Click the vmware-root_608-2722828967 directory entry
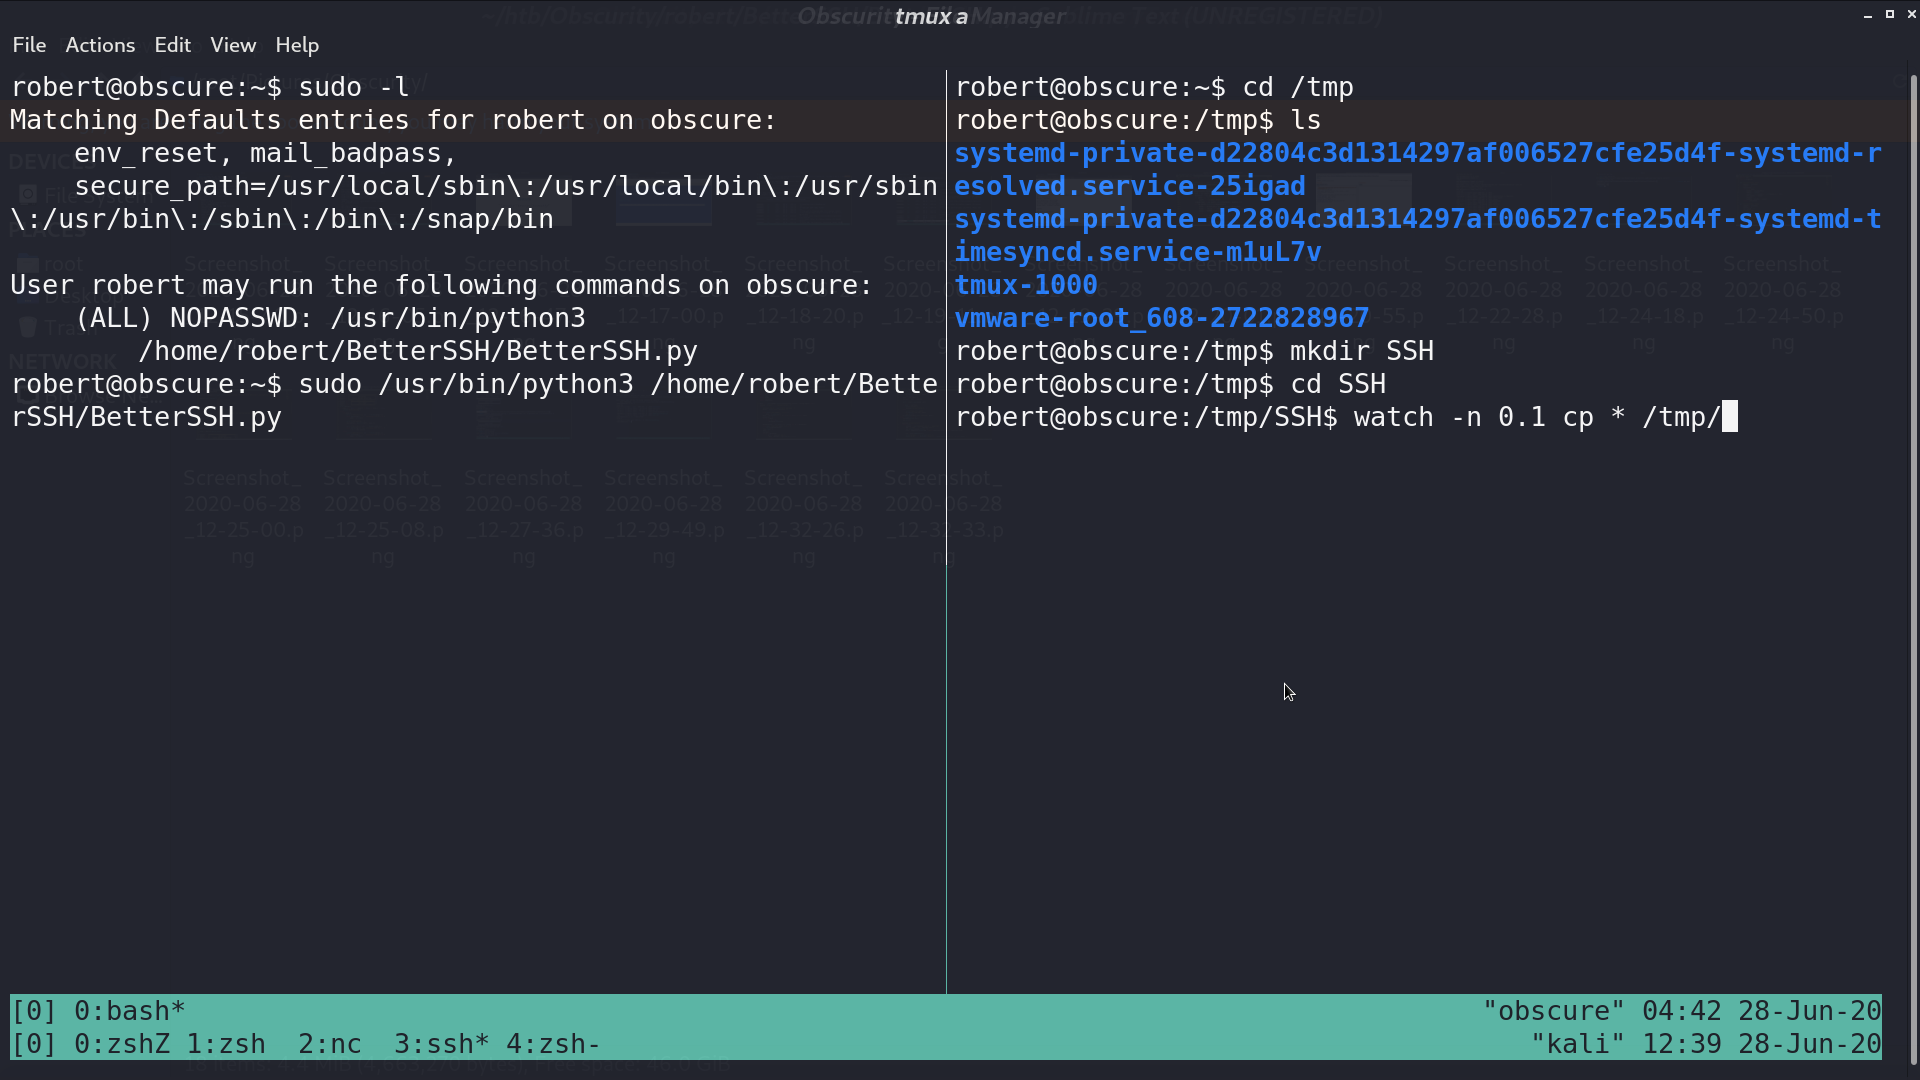Screen dimensions: 1920x1080 1162,318
